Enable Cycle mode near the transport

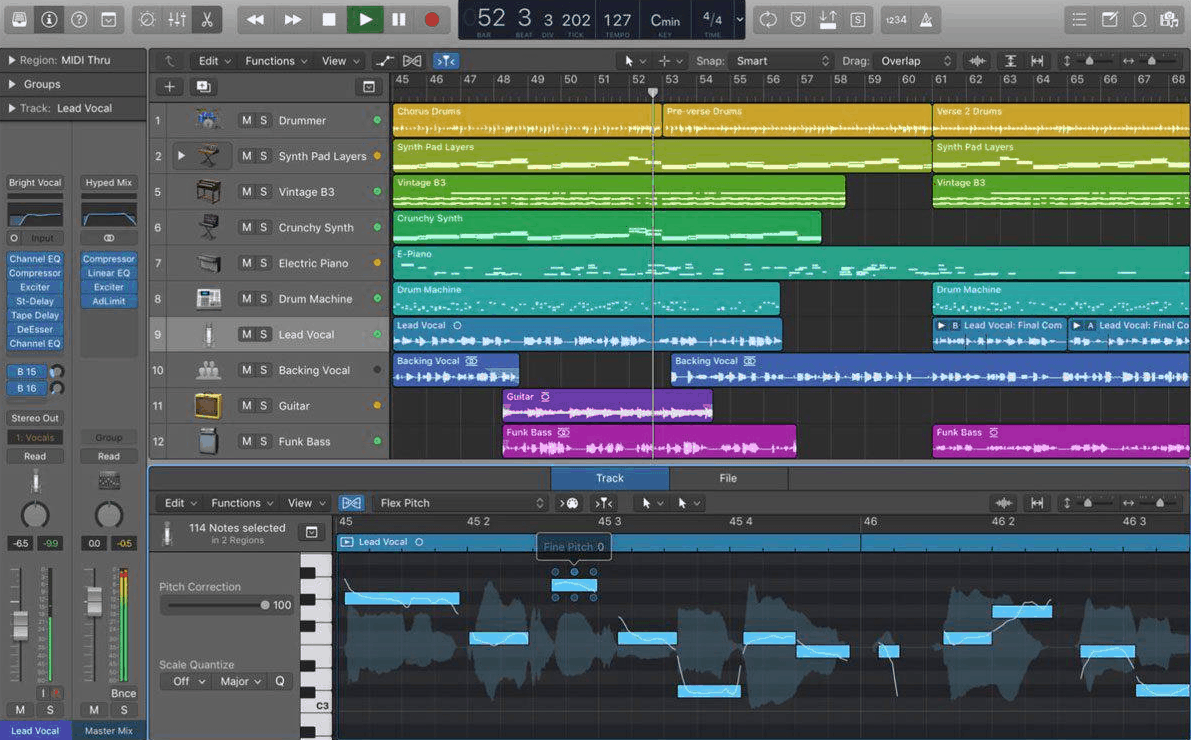[x=767, y=19]
